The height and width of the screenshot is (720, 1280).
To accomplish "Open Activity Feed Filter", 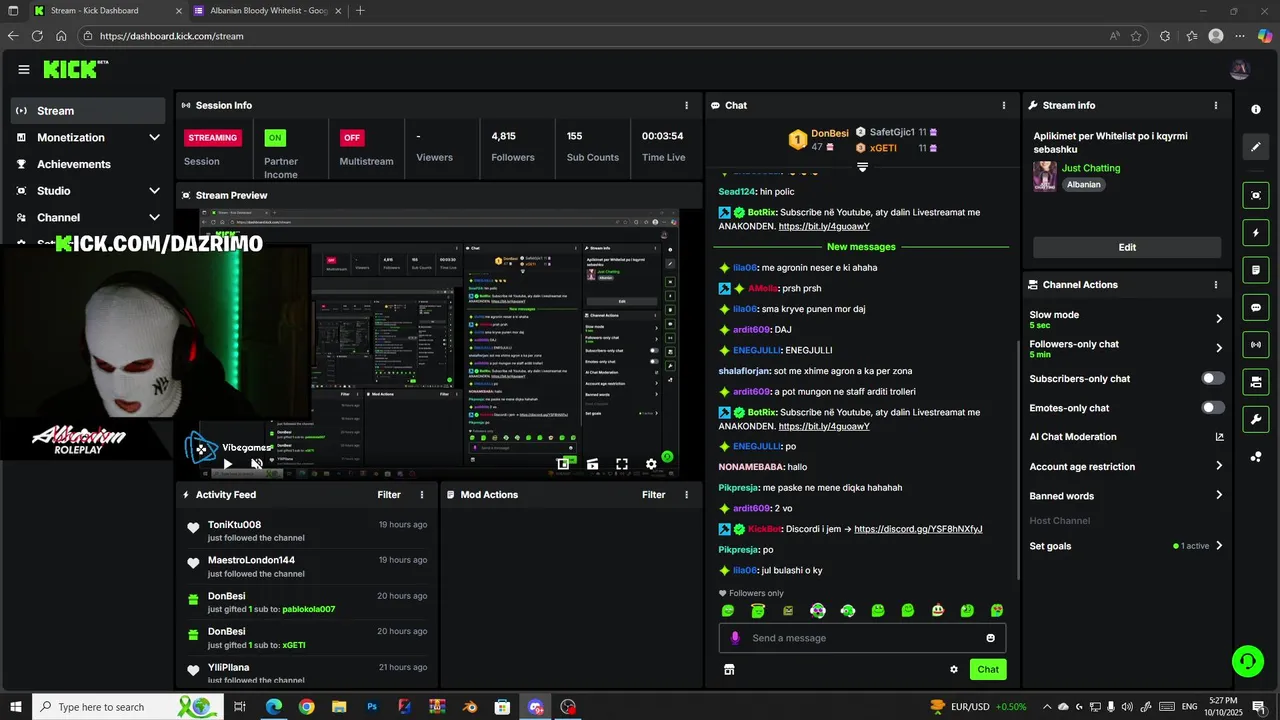I will click(x=389, y=495).
